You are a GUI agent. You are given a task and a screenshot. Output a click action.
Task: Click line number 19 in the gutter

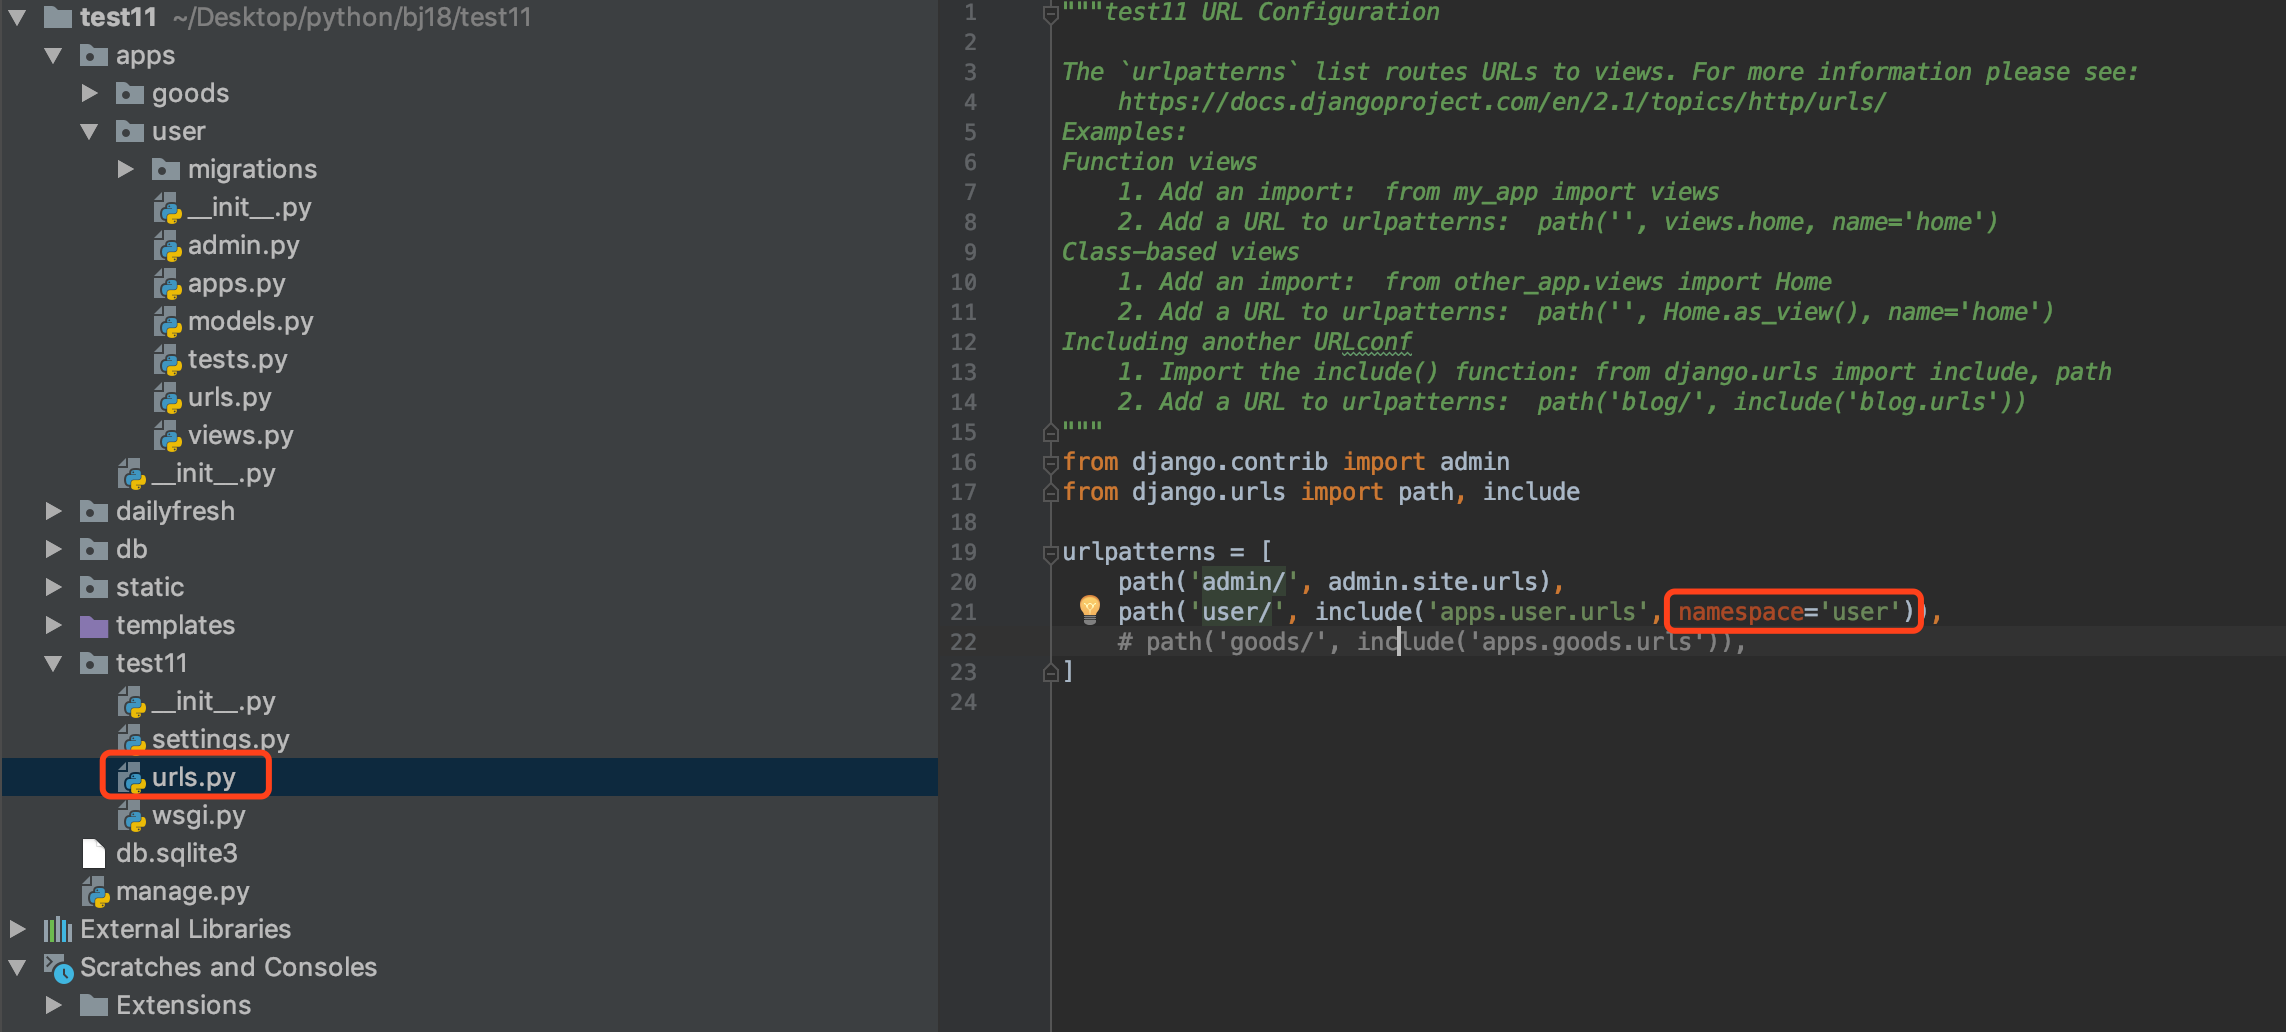tap(963, 552)
